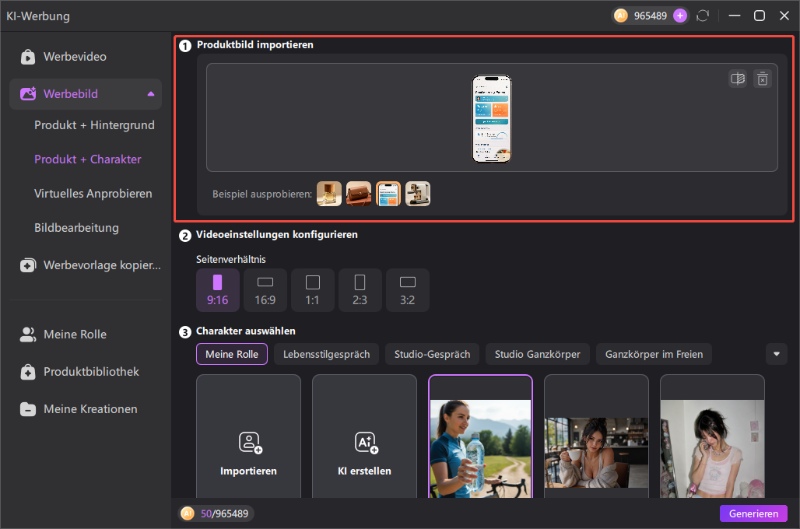This screenshot has width=800, height=529.
Task: Select 3:2 aspect ratio
Action: click(407, 290)
